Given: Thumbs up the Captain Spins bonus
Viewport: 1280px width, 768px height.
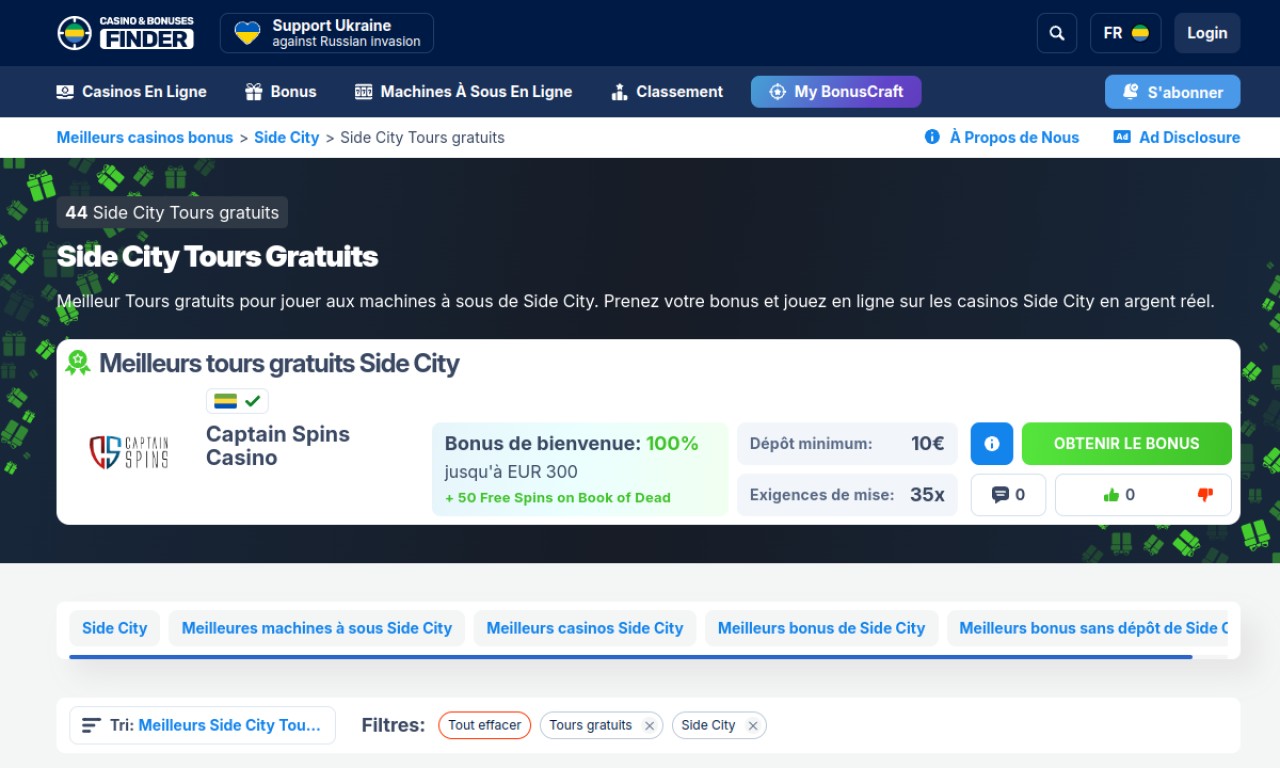Looking at the screenshot, I should pyautogui.click(x=1119, y=495).
